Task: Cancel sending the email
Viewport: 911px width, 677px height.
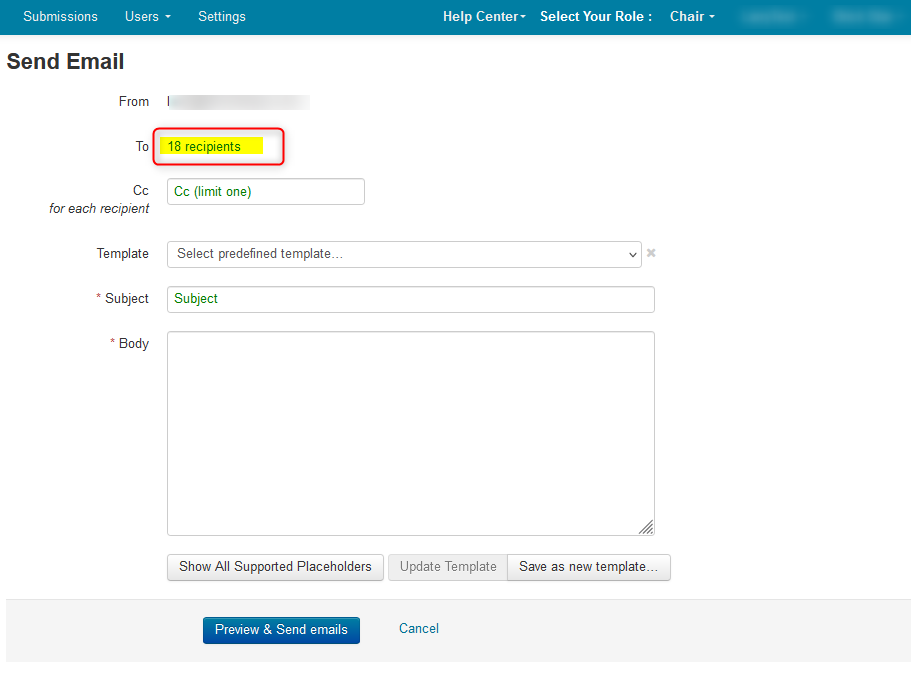Action: point(419,629)
